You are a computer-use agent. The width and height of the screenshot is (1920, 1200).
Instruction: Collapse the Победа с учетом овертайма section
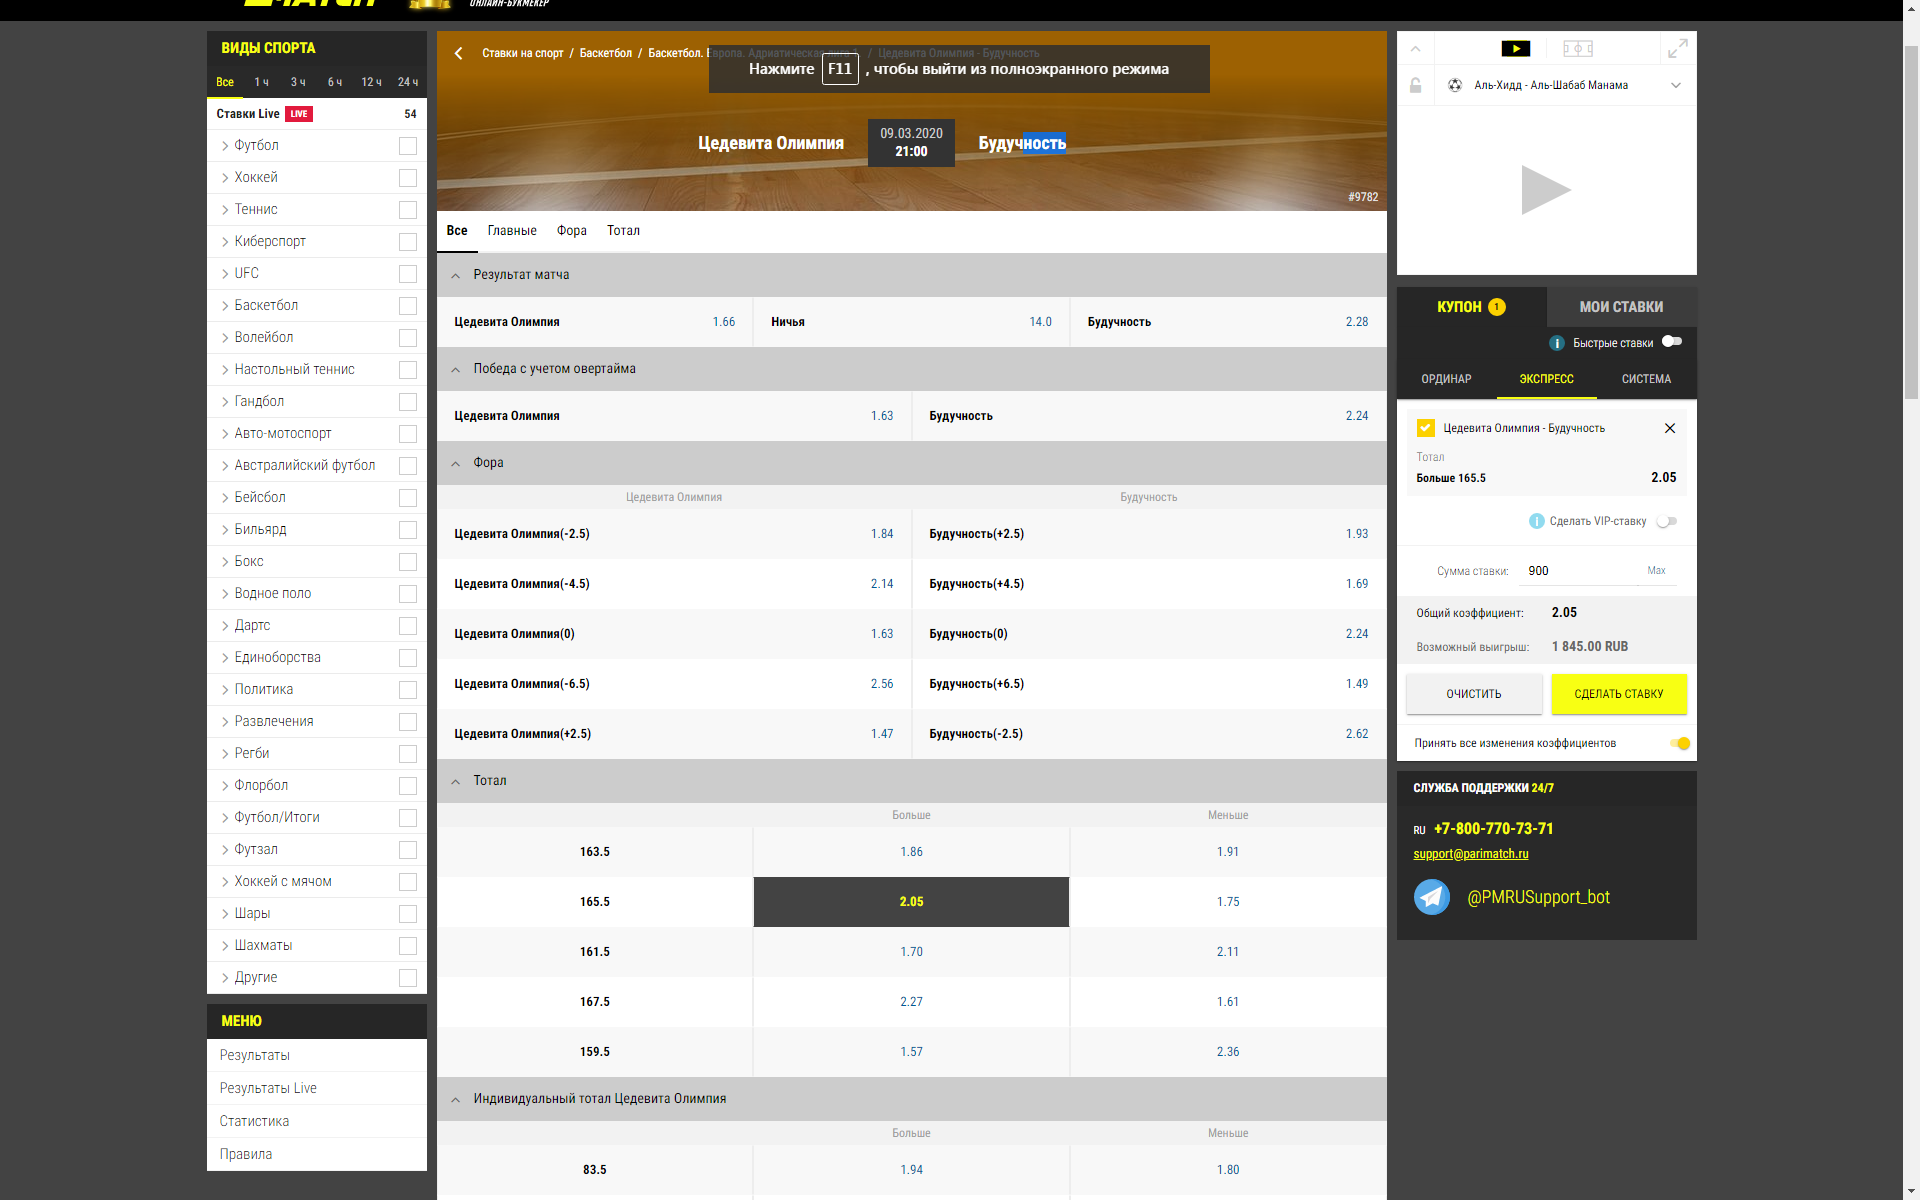pos(456,369)
